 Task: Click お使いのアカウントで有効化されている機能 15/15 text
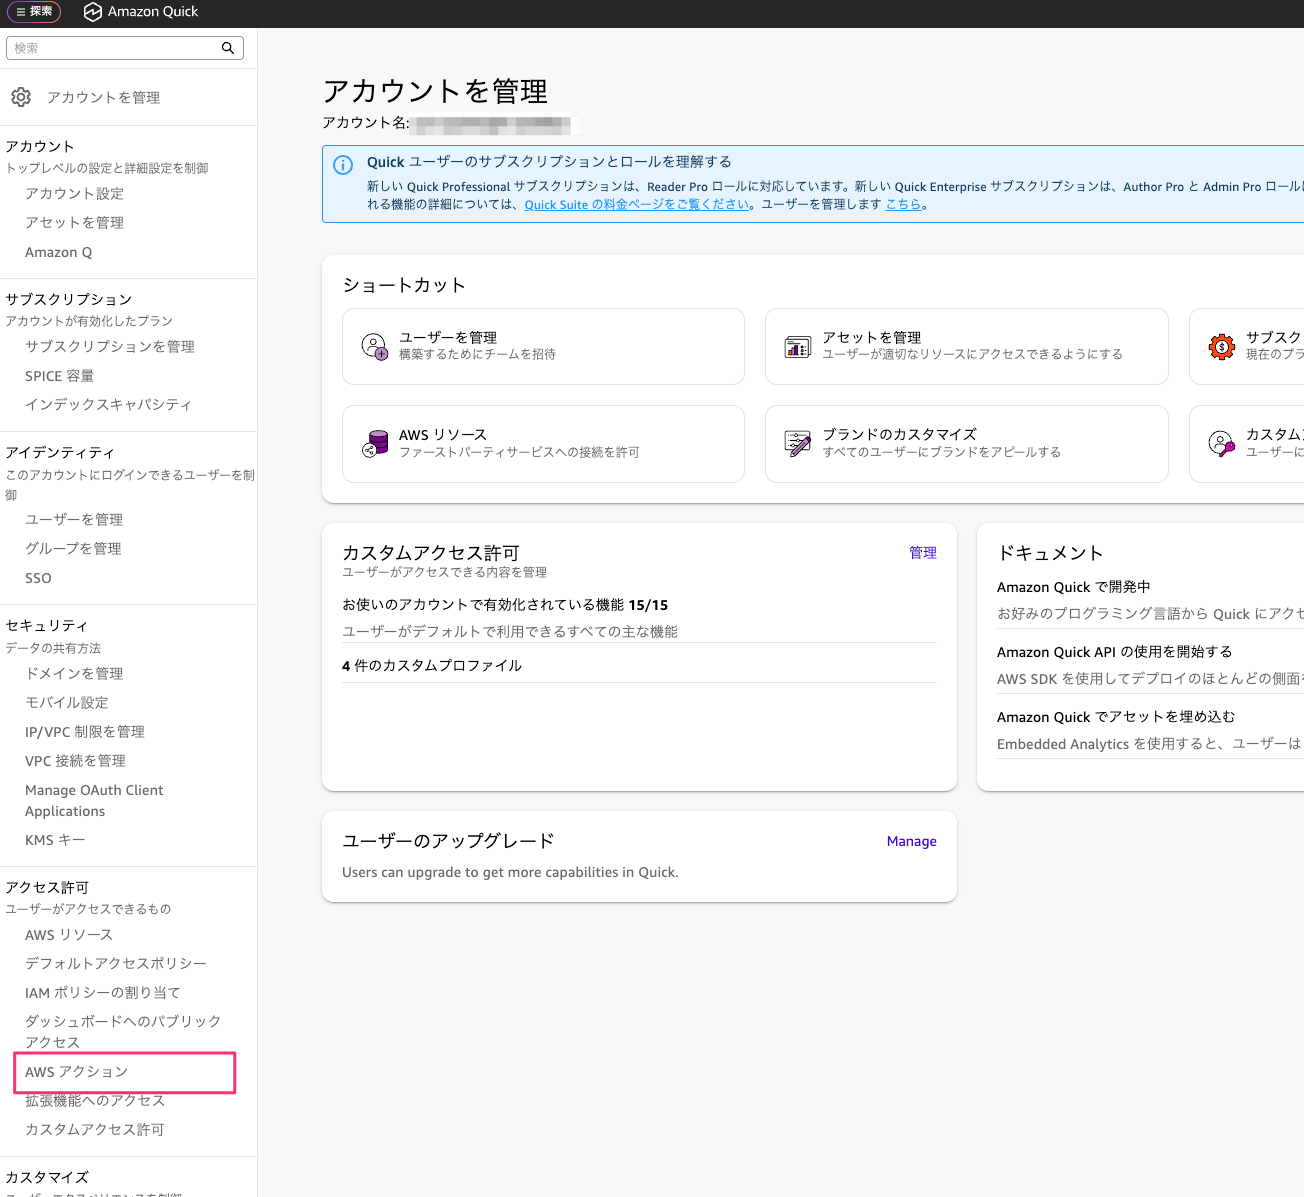(x=505, y=606)
